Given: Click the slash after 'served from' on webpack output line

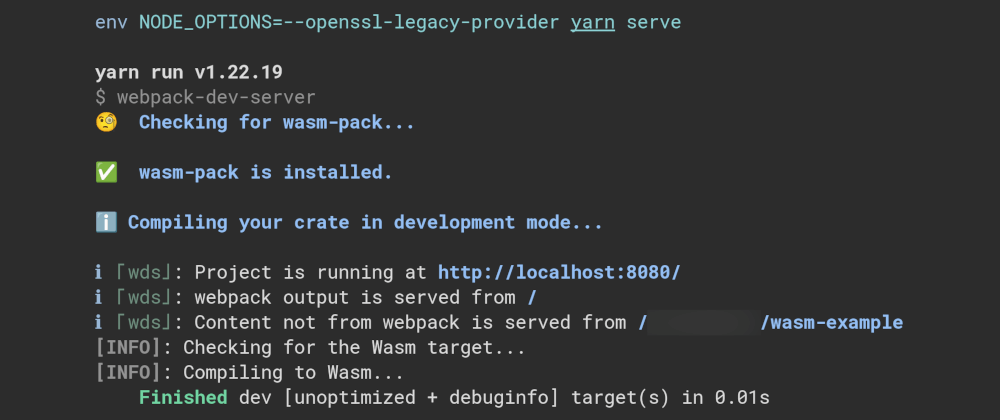Looking at the screenshot, I should [x=532, y=298].
